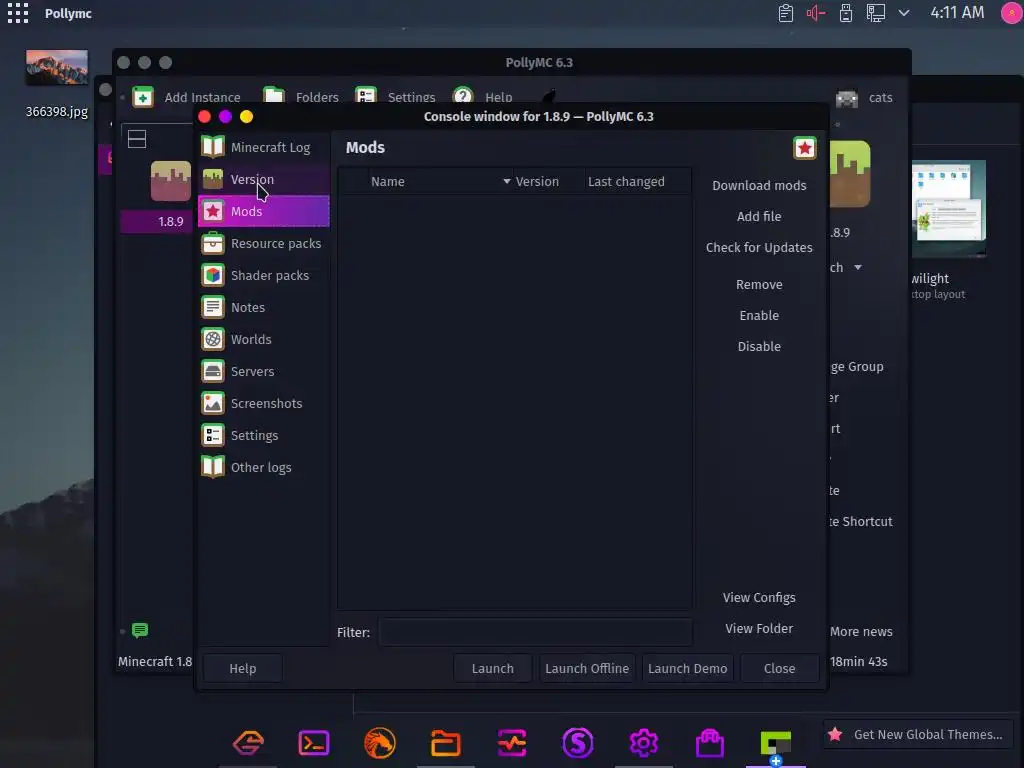
Task: Open the clipboard tray icon
Action: tap(786, 13)
